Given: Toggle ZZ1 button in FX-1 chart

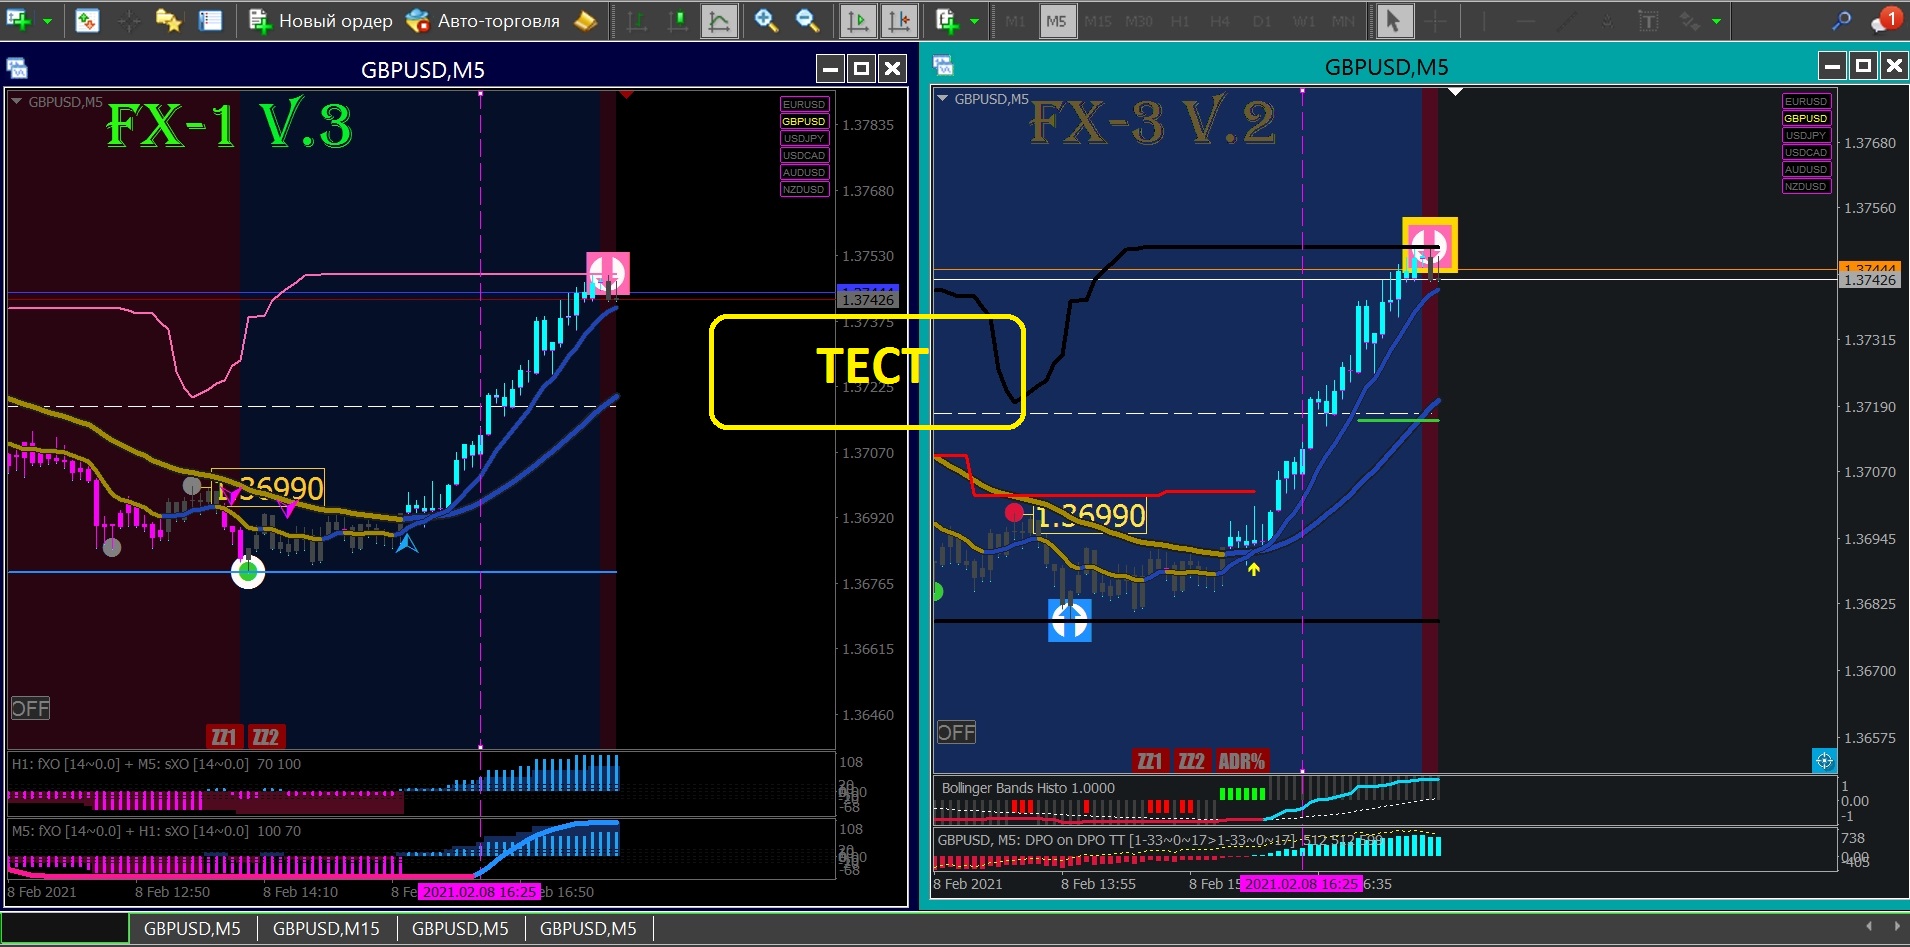Looking at the screenshot, I should [223, 737].
